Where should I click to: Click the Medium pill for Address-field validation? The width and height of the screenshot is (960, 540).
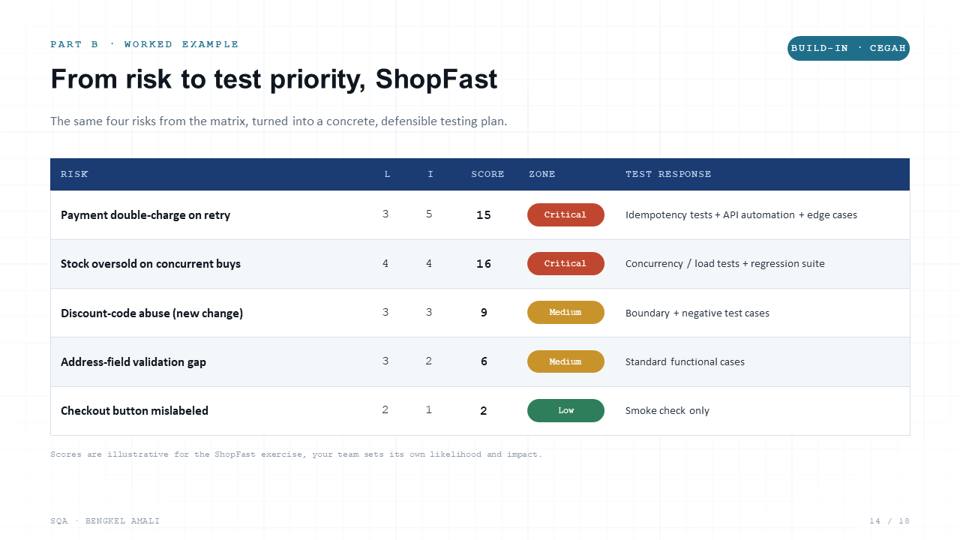(x=565, y=362)
